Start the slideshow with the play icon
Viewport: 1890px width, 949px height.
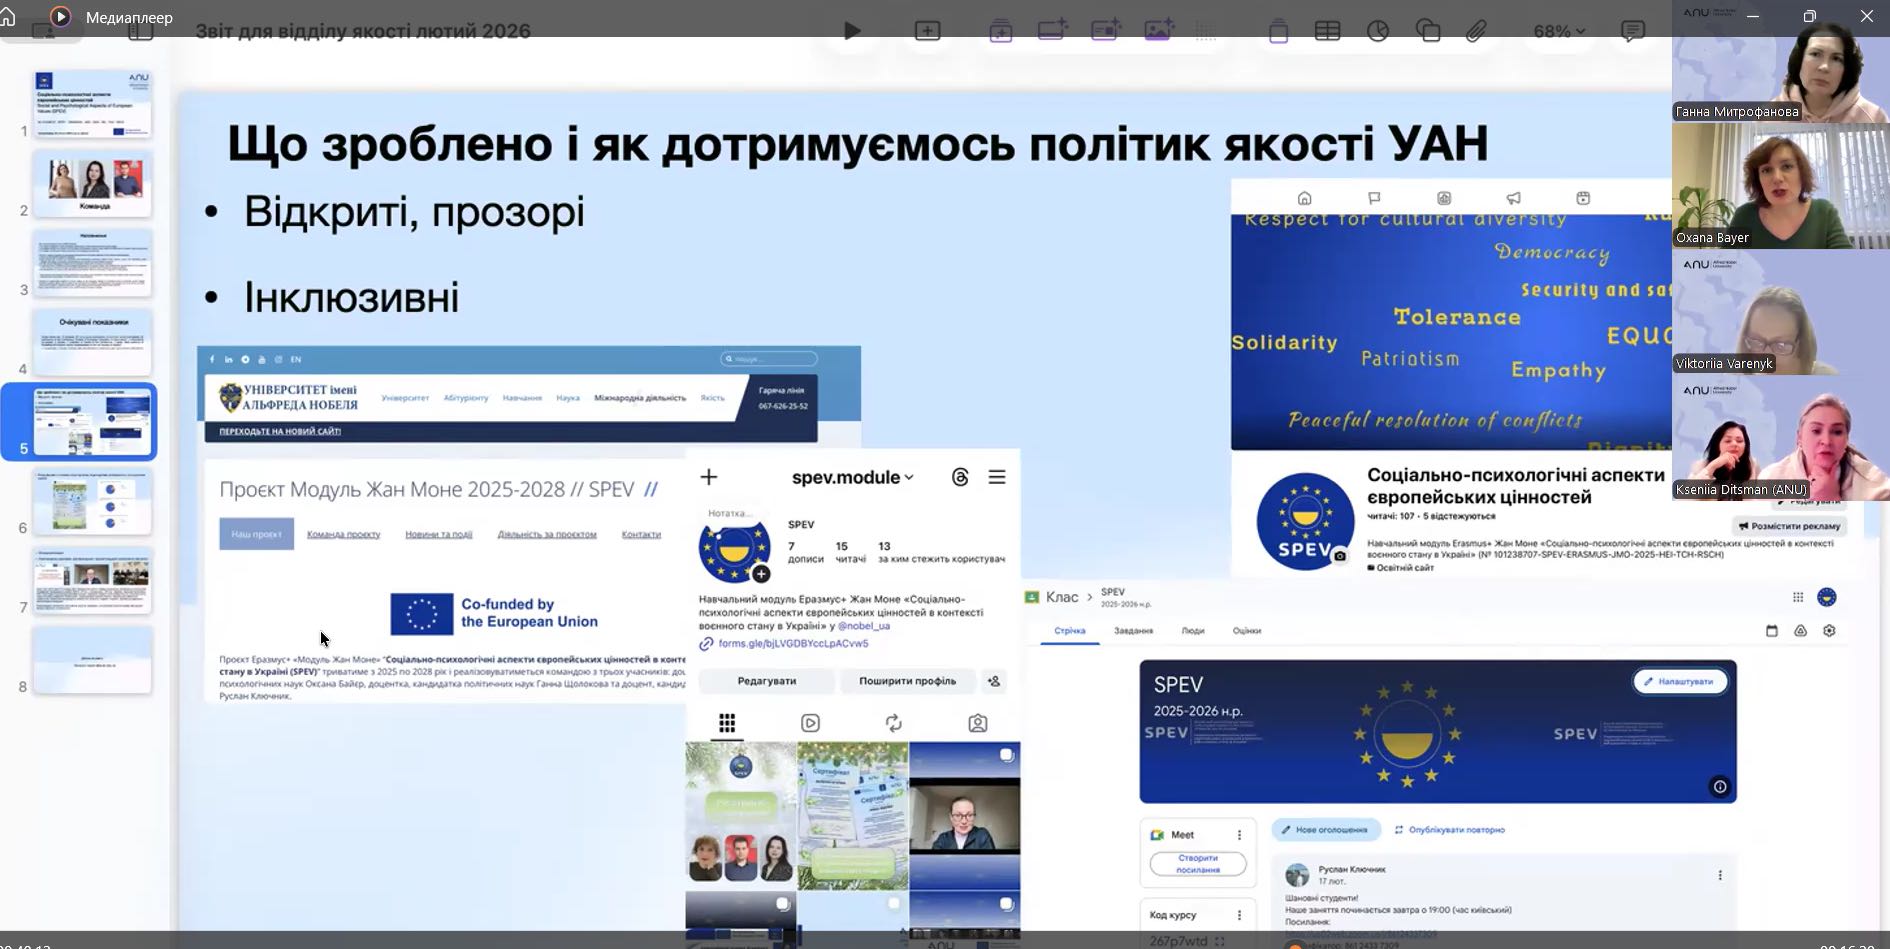coord(851,31)
